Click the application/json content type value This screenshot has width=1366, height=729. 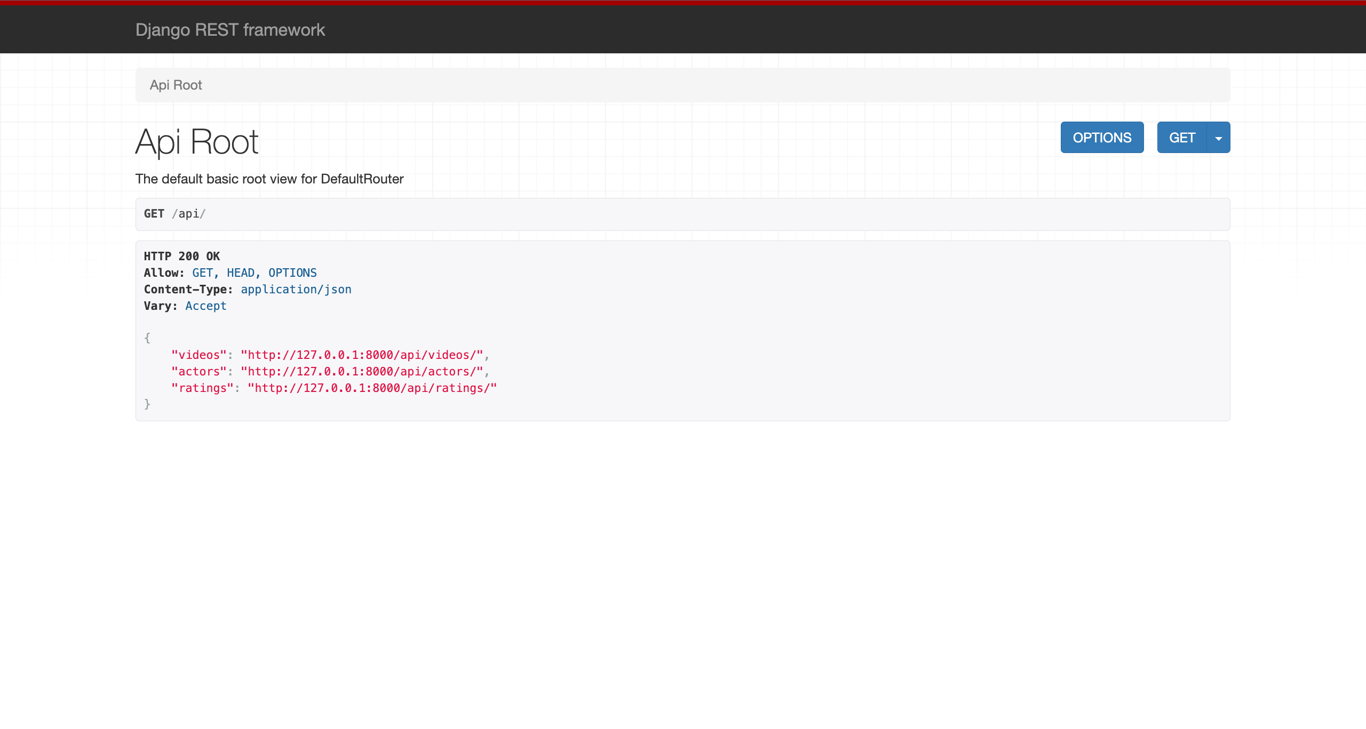[296, 289]
